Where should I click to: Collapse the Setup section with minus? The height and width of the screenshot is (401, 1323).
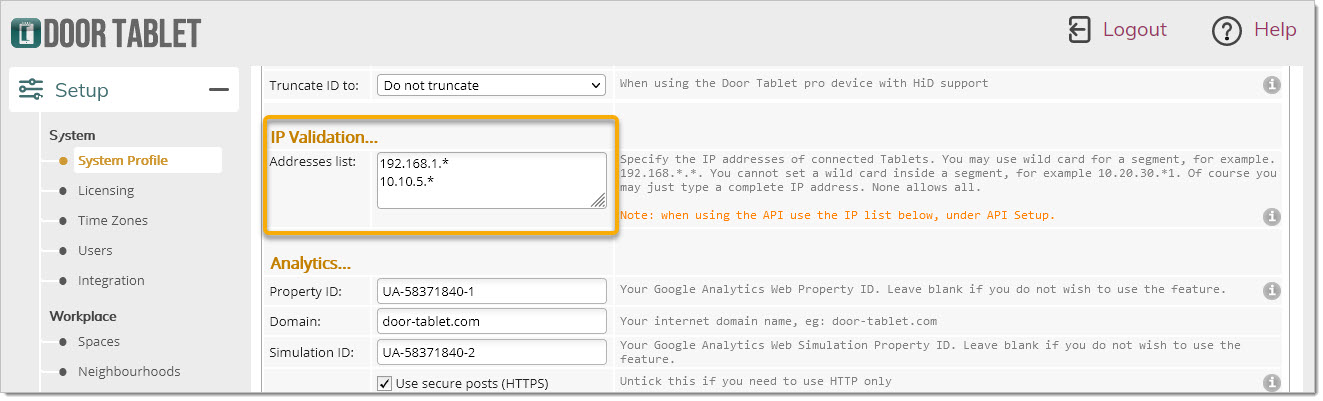click(218, 90)
